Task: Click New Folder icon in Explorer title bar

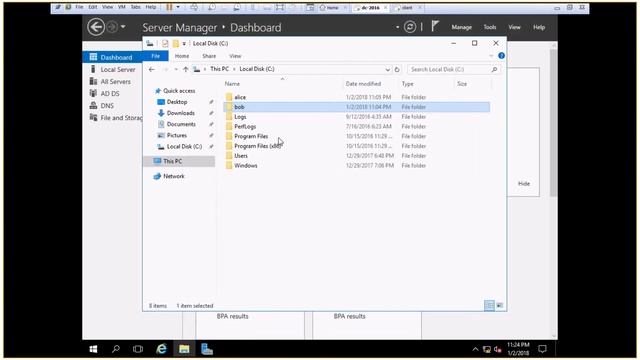Action: pyautogui.click(x=176, y=43)
